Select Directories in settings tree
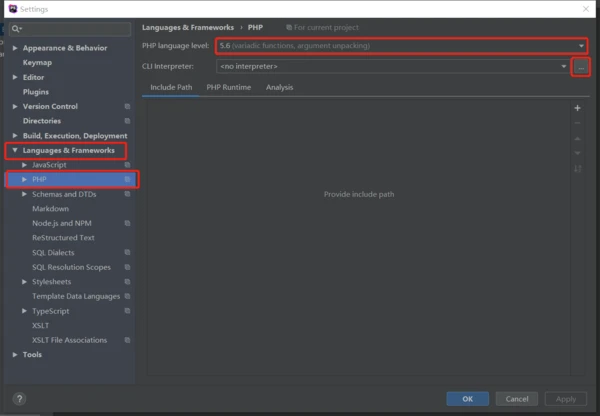Viewport: 600px width, 416px height. 42,121
